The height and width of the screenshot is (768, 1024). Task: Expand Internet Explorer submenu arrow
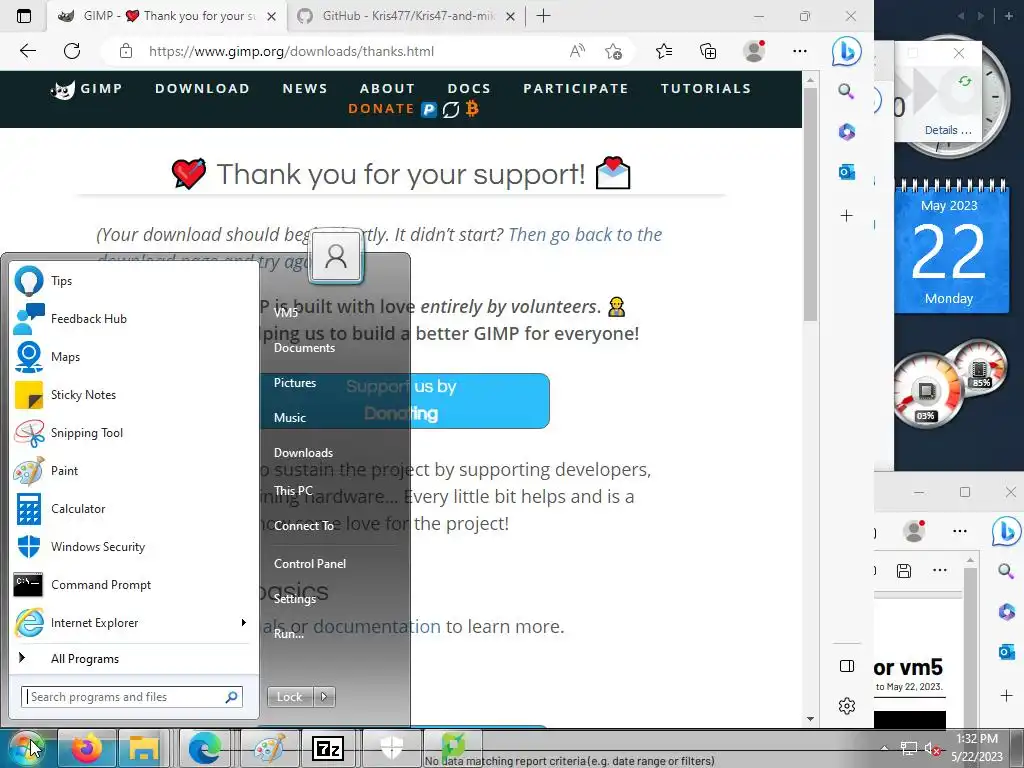point(244,622)
